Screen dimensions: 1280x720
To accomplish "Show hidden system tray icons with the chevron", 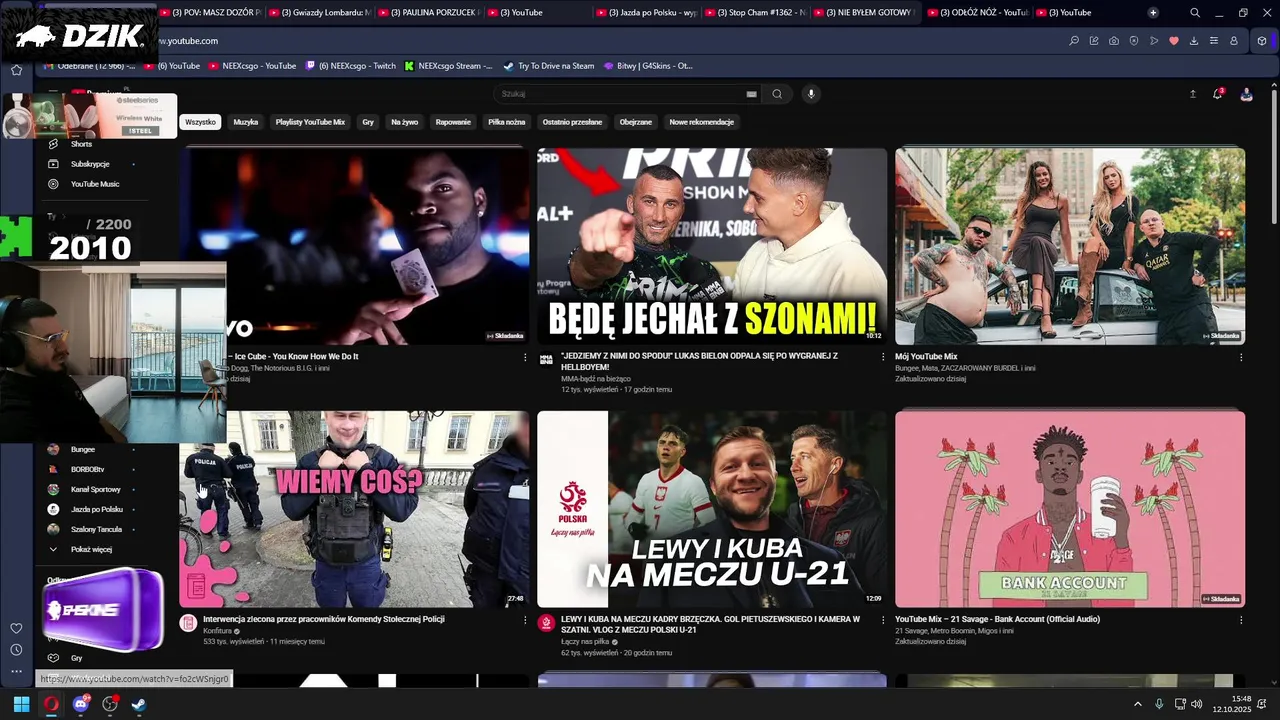I will tap(1137, 704).
